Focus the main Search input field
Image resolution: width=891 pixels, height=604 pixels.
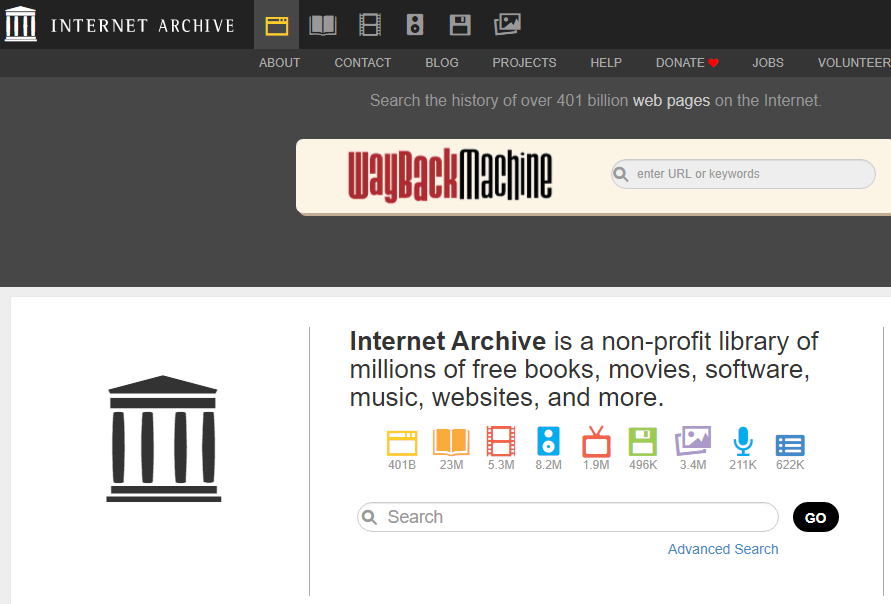(x=567, y=517)
